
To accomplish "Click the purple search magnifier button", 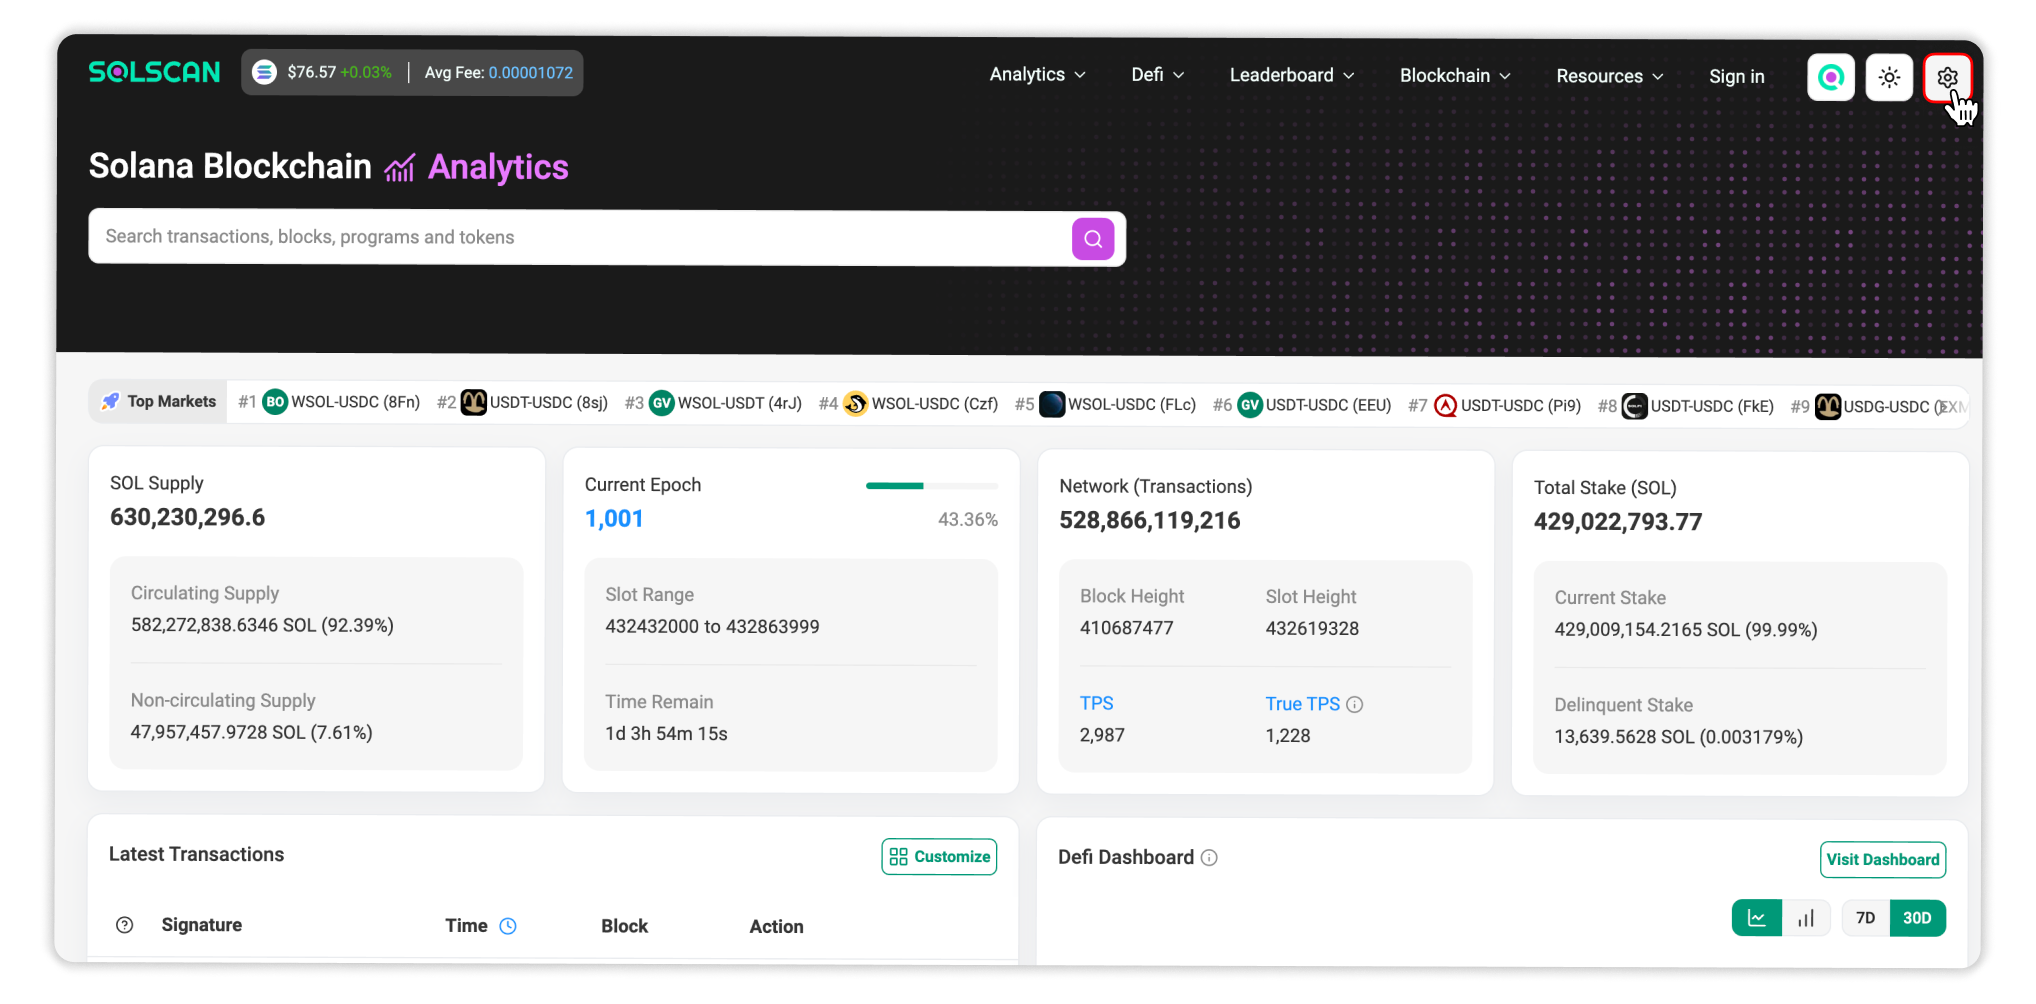I will click(x=1093, y=239).
